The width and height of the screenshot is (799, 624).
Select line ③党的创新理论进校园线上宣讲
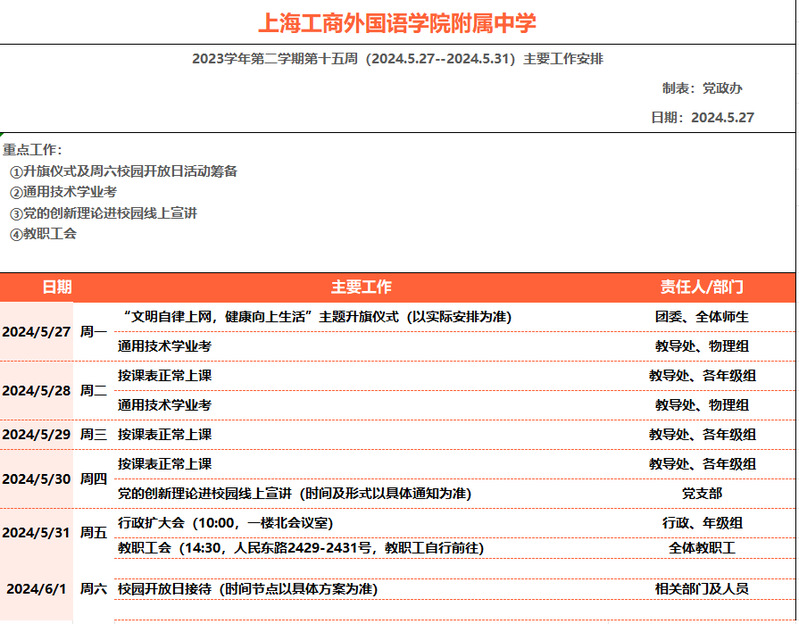tap(103, 213)
